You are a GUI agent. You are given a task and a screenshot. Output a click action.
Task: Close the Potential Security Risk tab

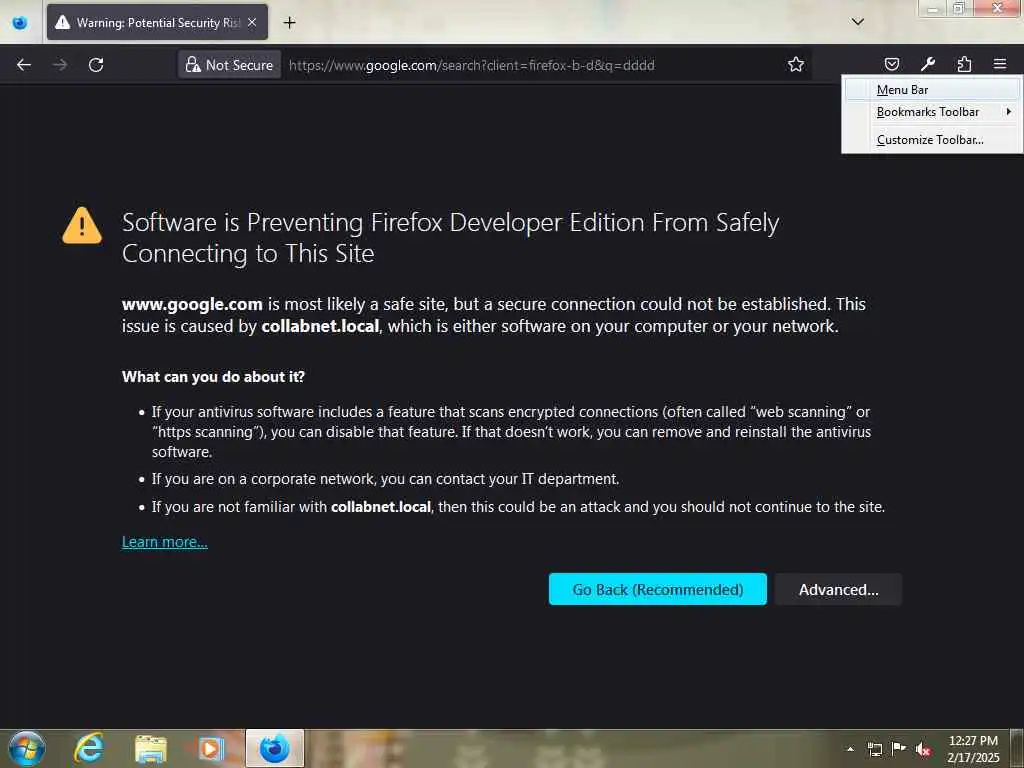point(252,23)
